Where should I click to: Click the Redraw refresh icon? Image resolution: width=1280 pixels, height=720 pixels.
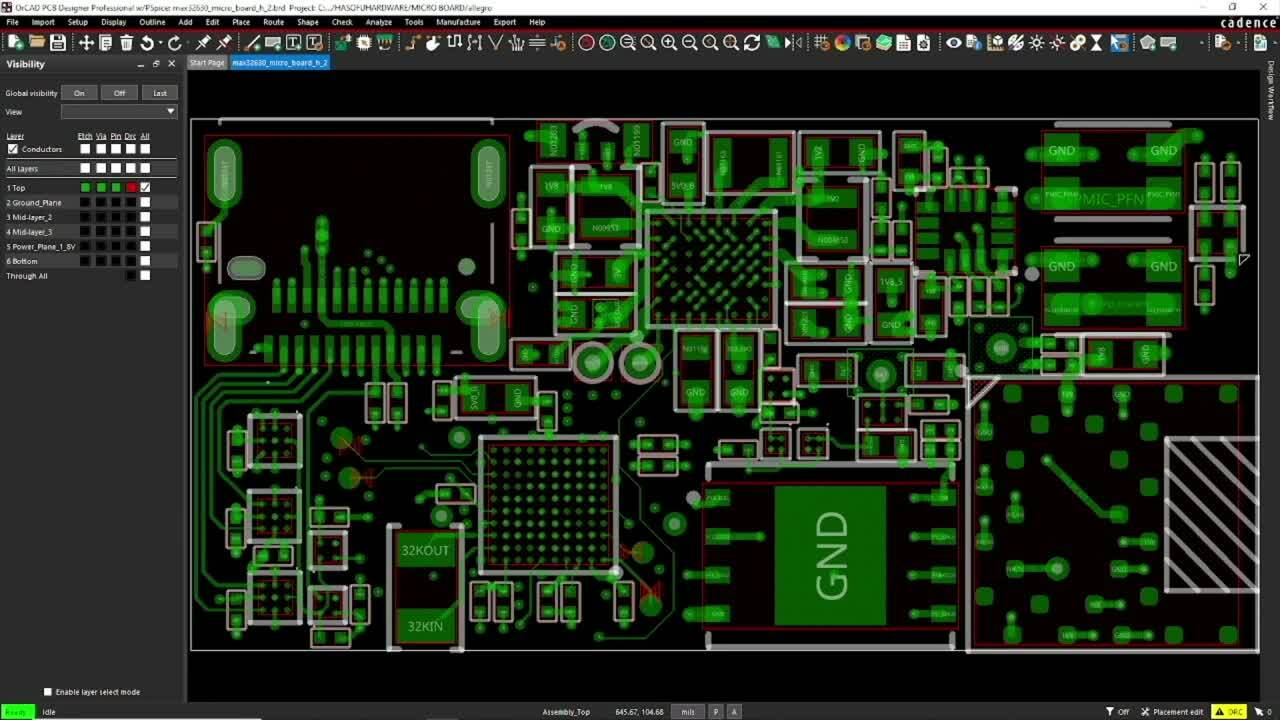tap(752, 43)
